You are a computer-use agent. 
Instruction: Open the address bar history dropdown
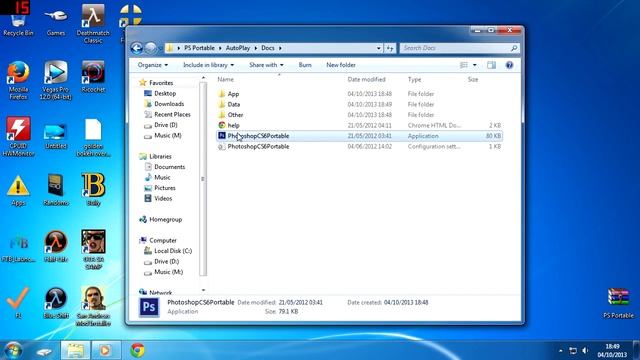[x=379, y=48]
